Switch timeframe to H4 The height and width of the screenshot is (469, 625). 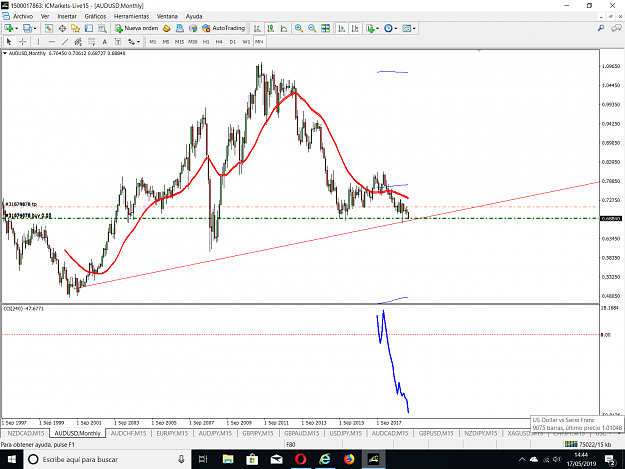(219, 41)
